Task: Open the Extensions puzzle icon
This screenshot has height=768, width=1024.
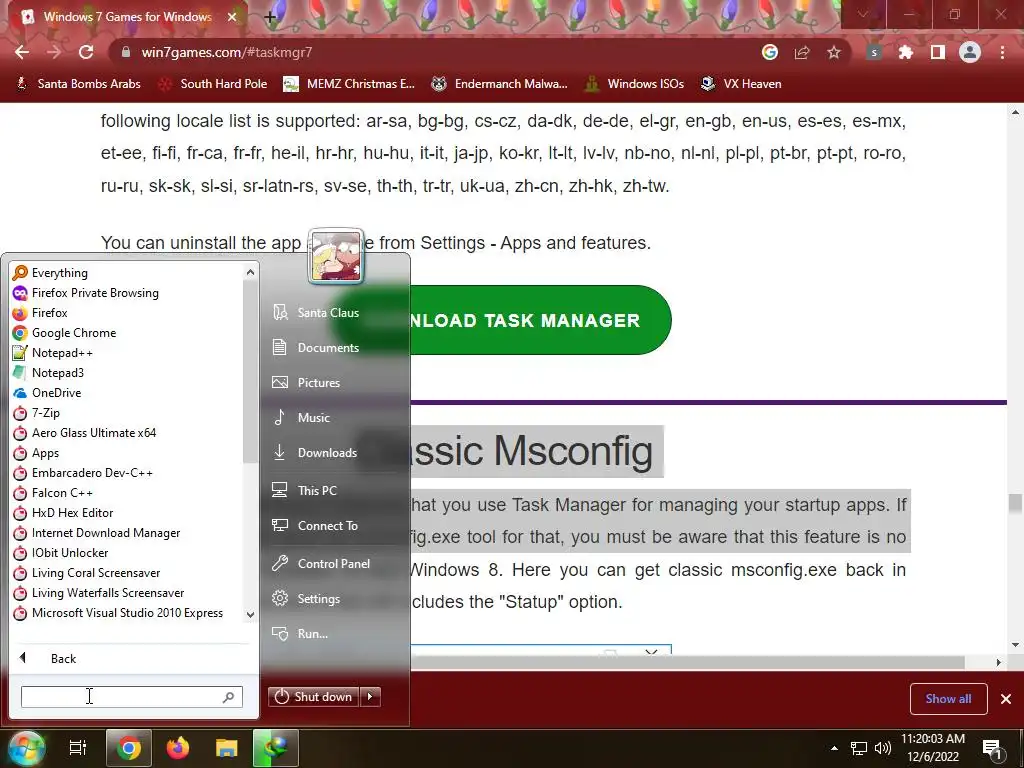Action: [x=906, y=52]
